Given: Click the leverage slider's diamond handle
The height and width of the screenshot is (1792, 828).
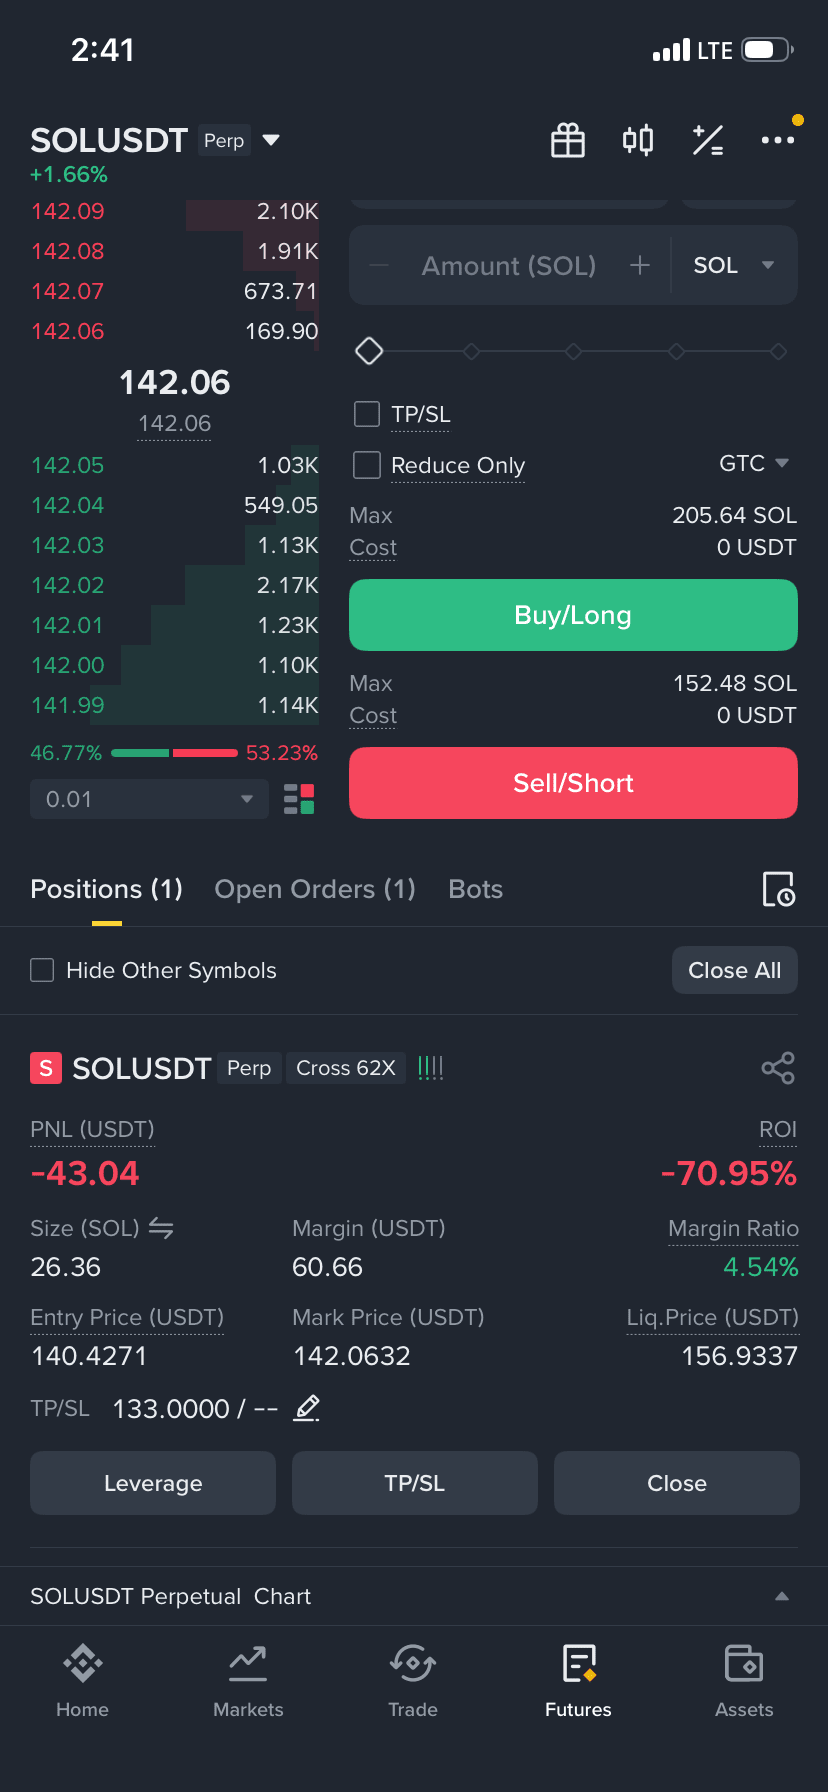Looking at the screenshot, I should [x=370, y=351].
